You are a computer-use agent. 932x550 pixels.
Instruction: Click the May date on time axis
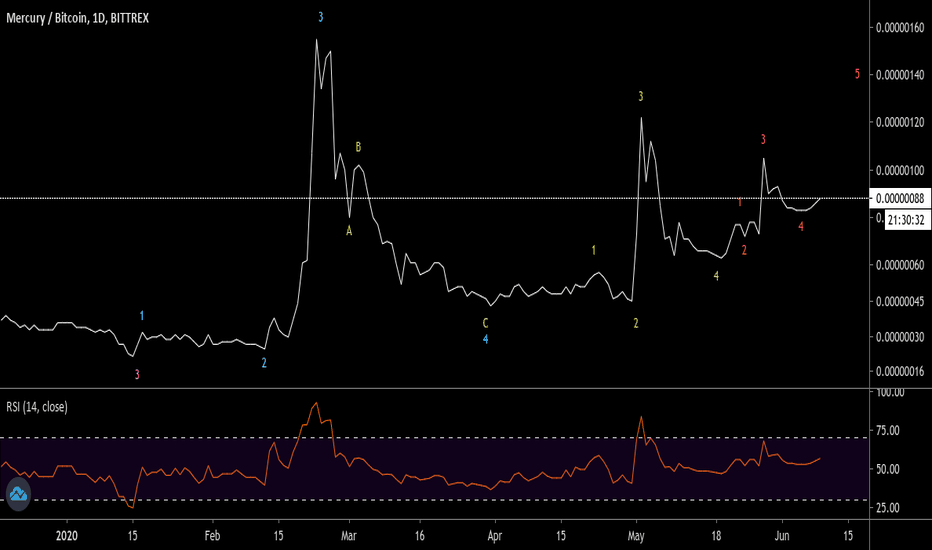tap(636, 536)
